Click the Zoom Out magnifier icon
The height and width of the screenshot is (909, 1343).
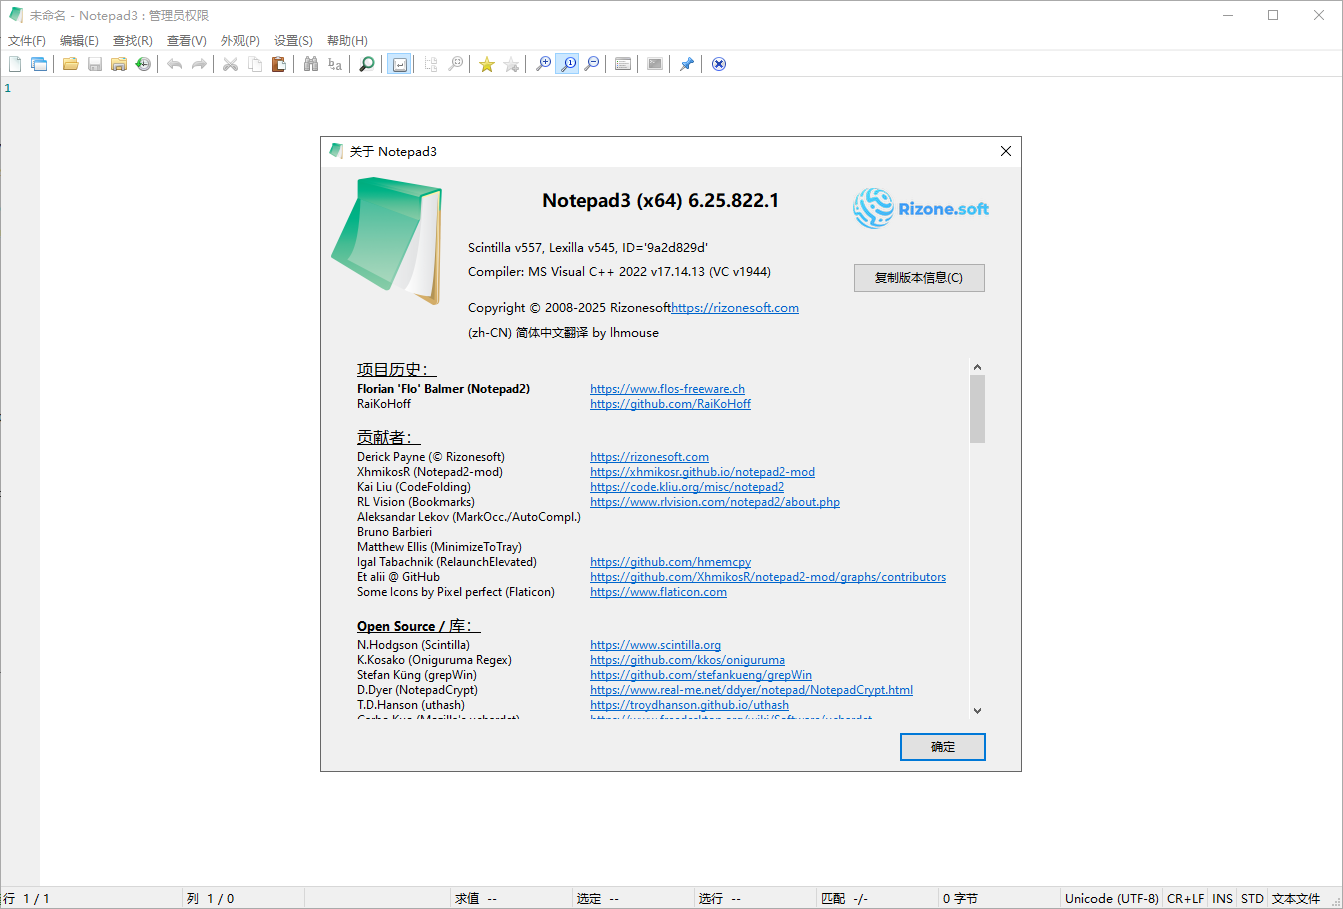[592, 64]
